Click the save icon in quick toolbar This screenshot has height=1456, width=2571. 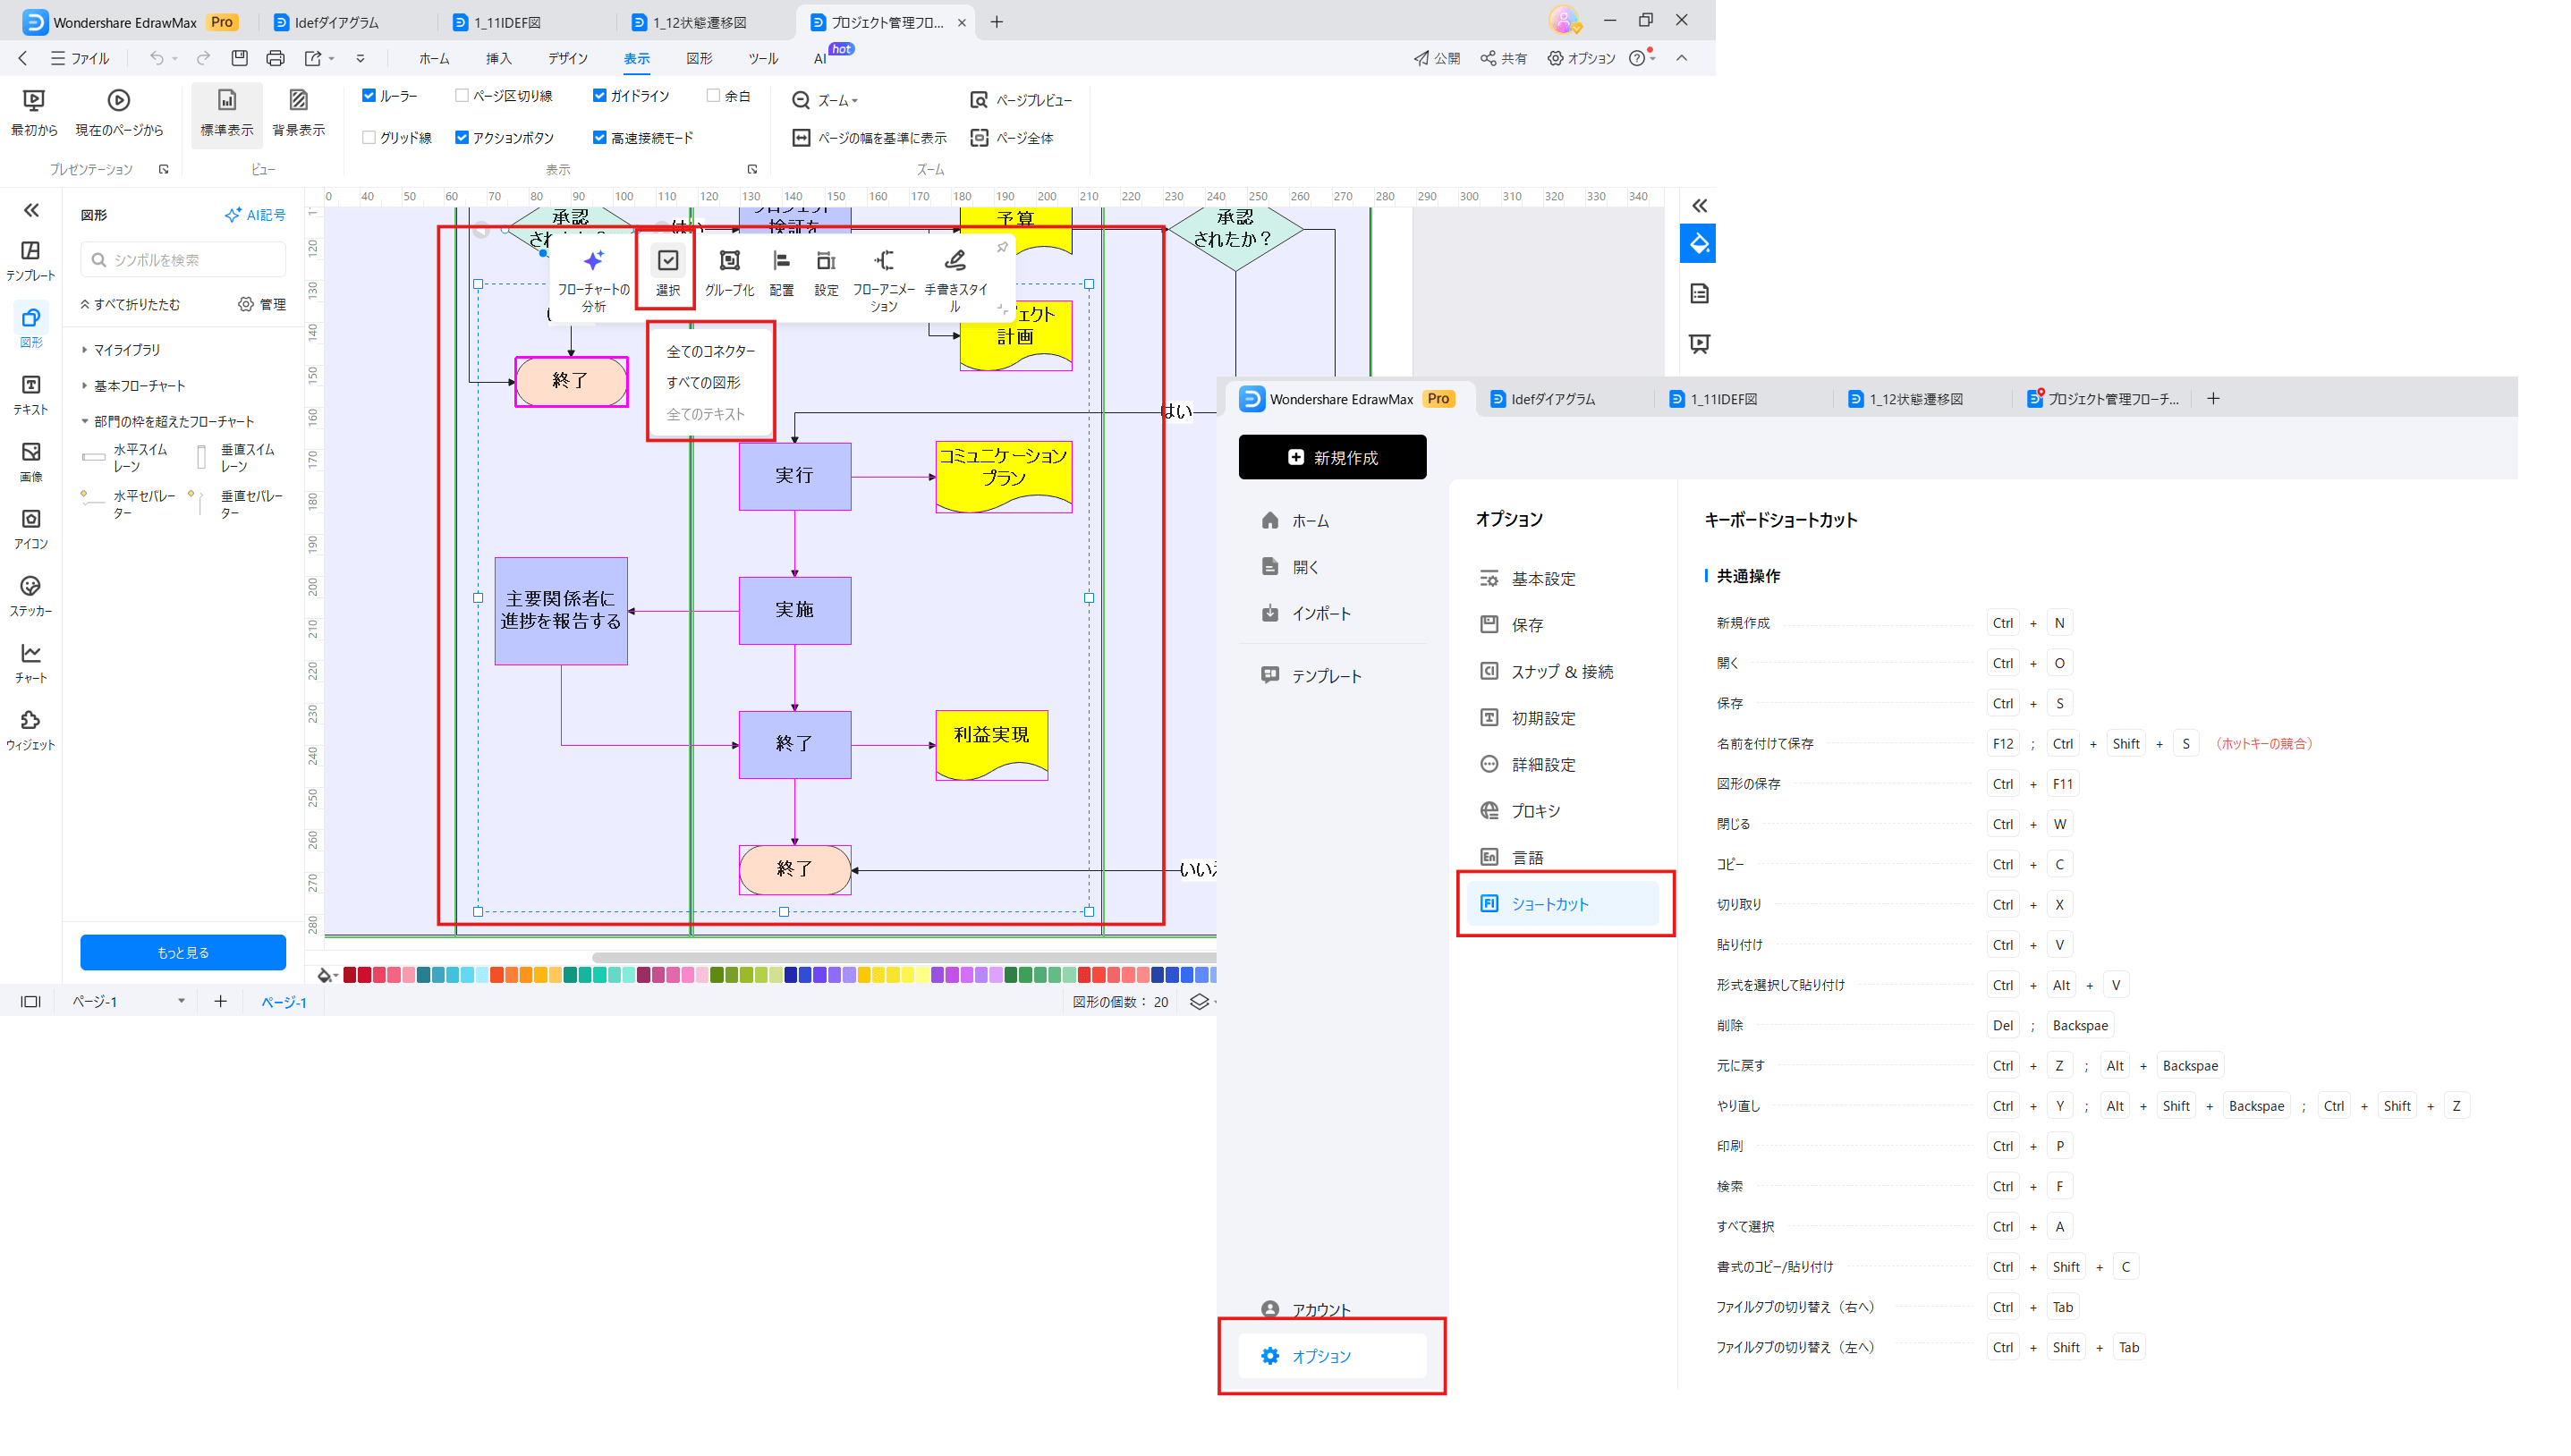[239, 58]
